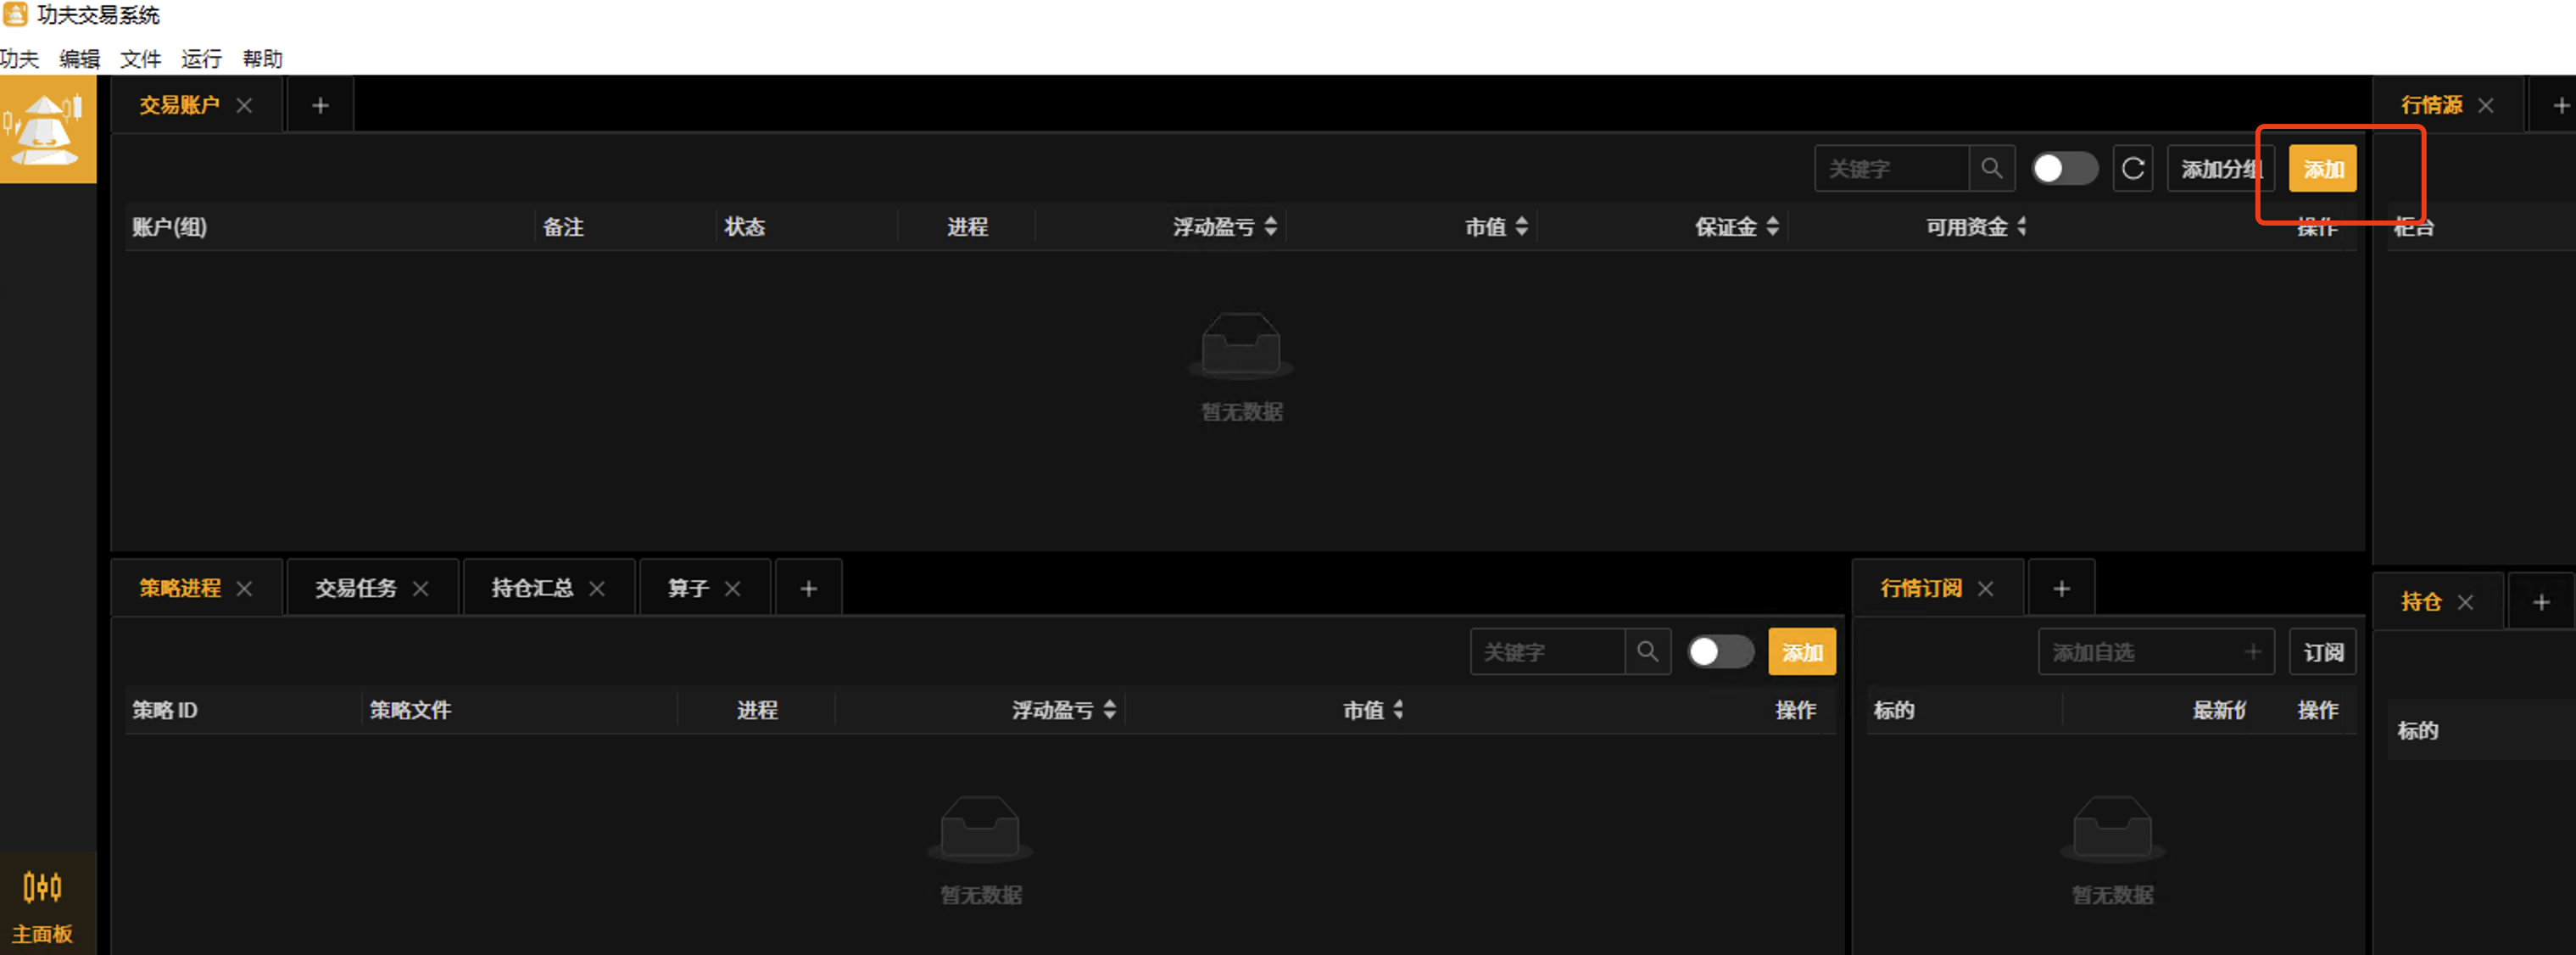Close the 算子 tab

(733, 588)
